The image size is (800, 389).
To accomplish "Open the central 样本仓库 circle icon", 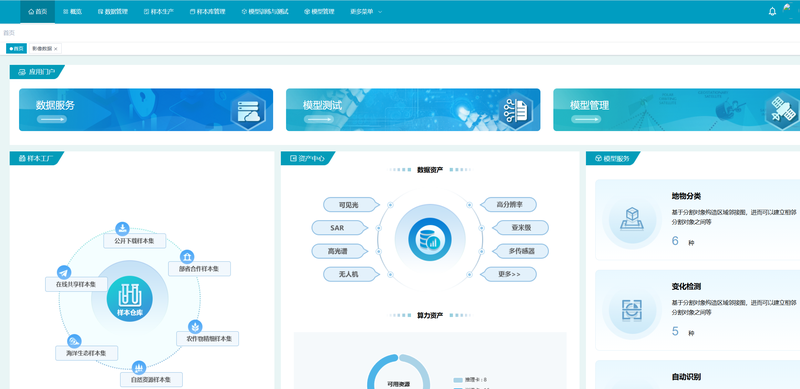I will click(x=130, y=299).
